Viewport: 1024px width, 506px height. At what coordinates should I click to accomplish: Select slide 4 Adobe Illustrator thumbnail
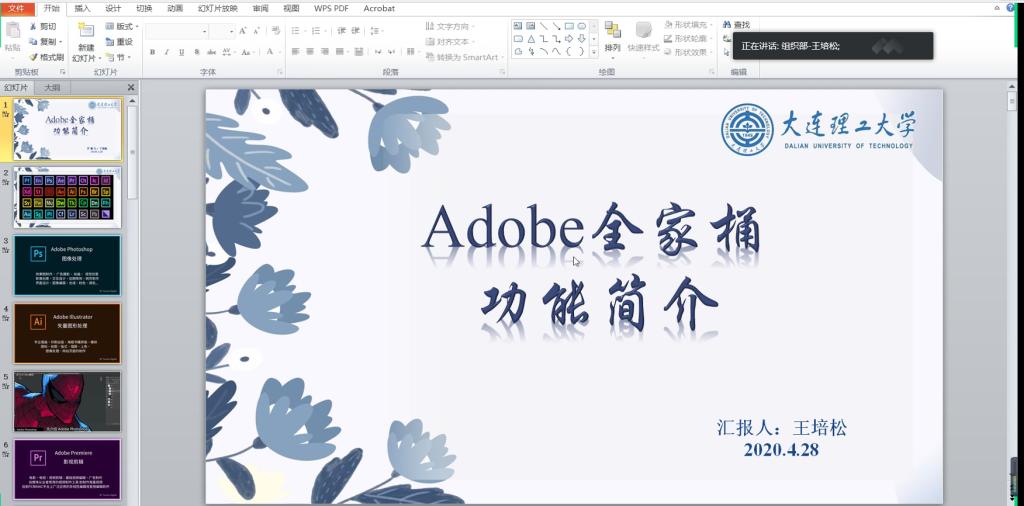pos(67,333)
